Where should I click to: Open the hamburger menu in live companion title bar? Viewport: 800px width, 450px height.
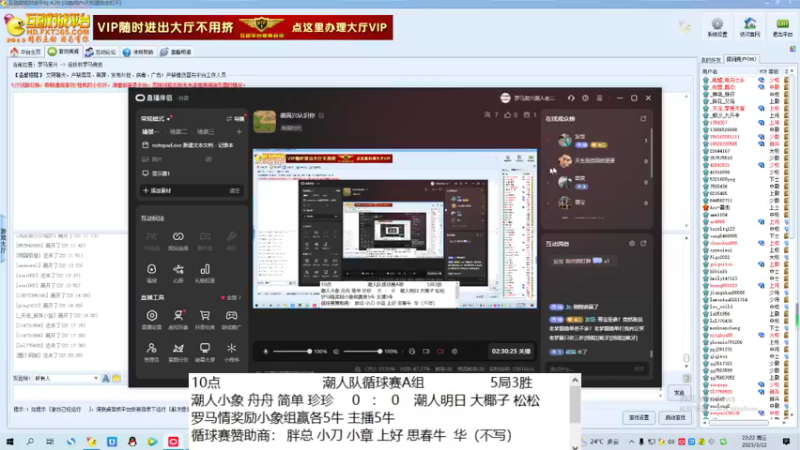(599, 98)
